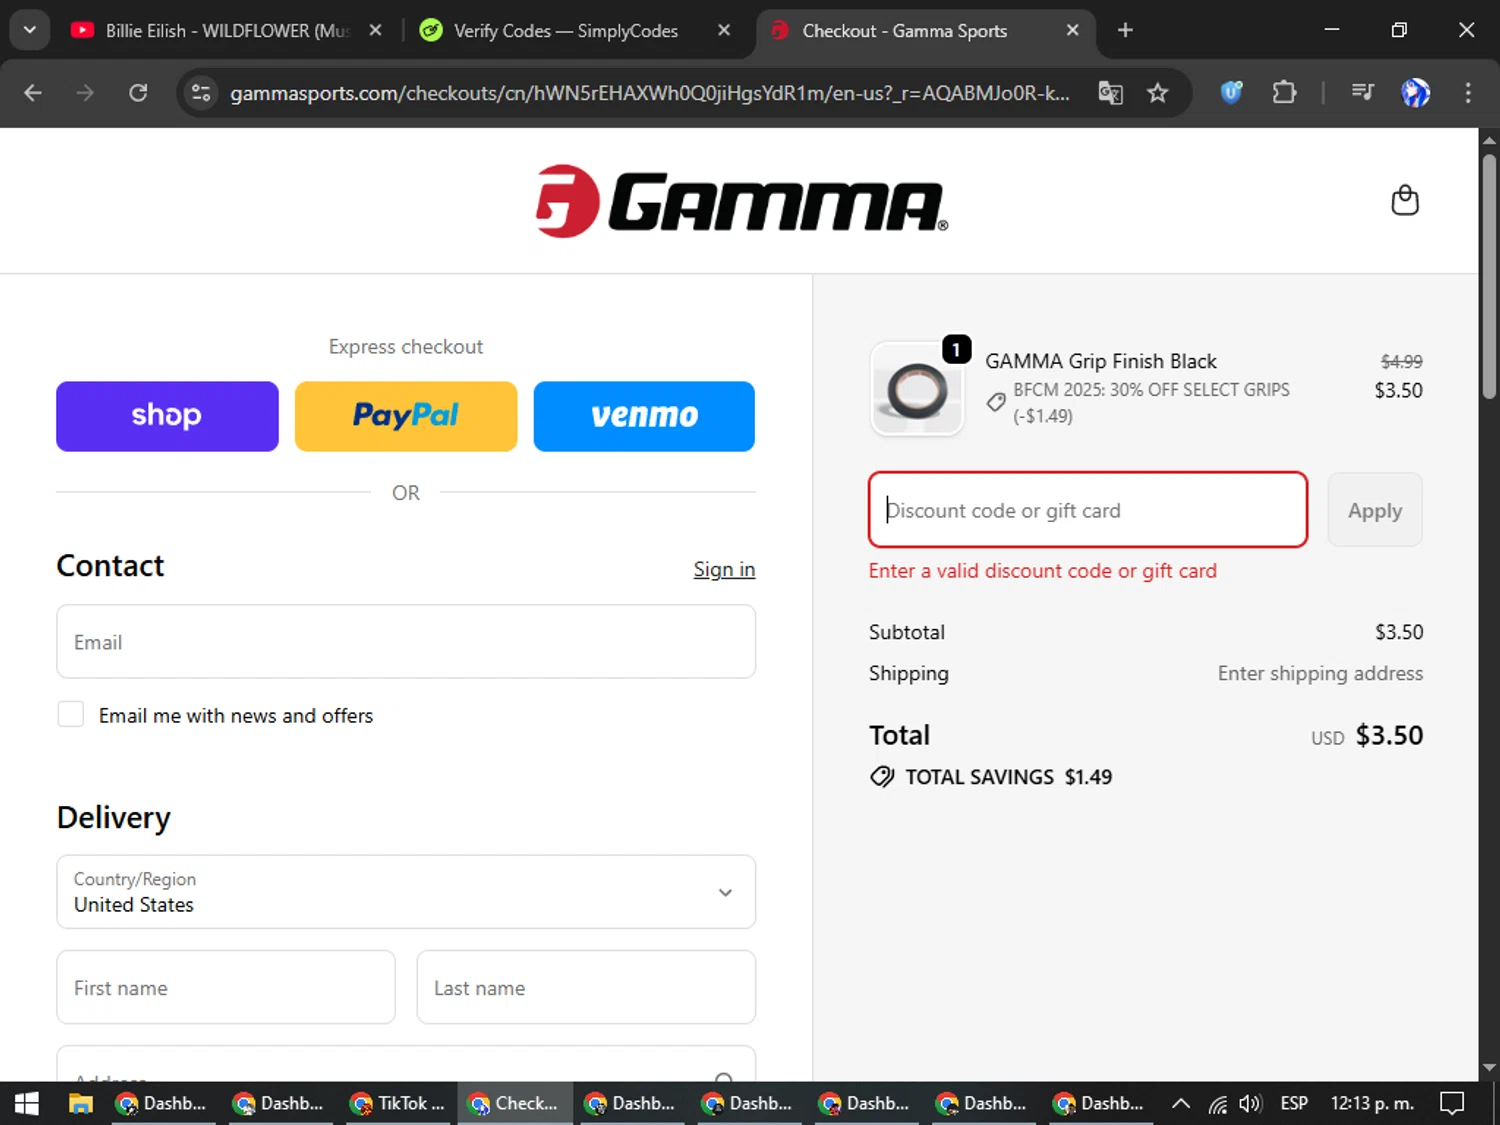Click the Sign in link
This screenshot has height=1125, width=1500.
coord(724,569)
